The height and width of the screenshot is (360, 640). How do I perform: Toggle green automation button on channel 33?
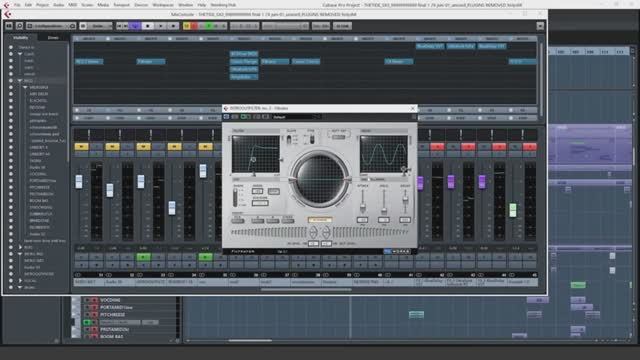pos(143,257)
